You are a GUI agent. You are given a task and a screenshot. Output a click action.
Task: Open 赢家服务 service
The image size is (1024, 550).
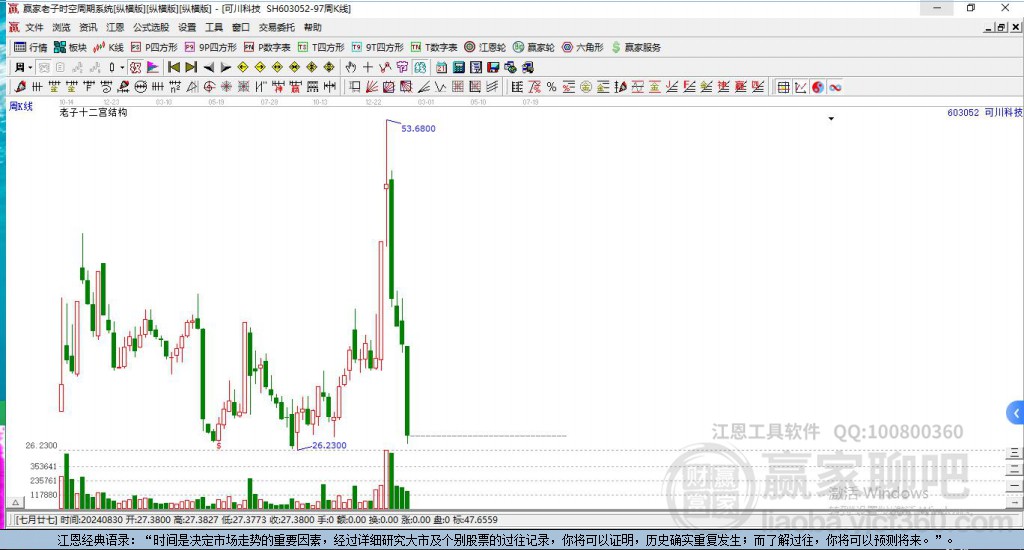tap(636, 47)
